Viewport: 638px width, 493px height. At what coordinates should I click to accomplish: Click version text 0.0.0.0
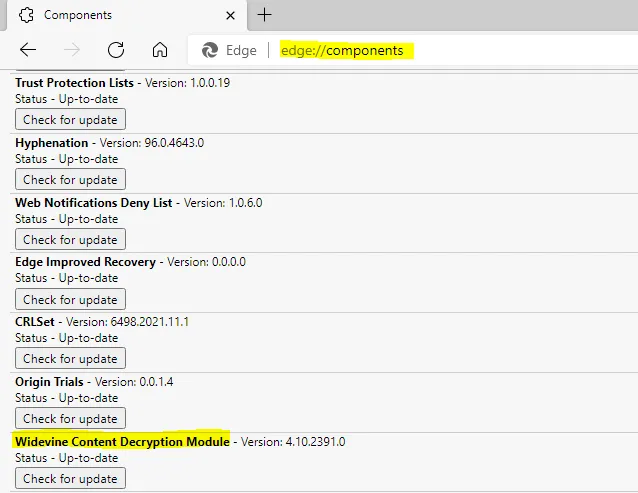pos(229,262)
